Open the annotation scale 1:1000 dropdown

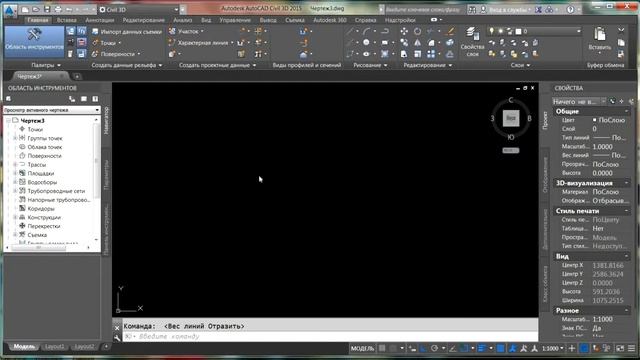point(553,348)
